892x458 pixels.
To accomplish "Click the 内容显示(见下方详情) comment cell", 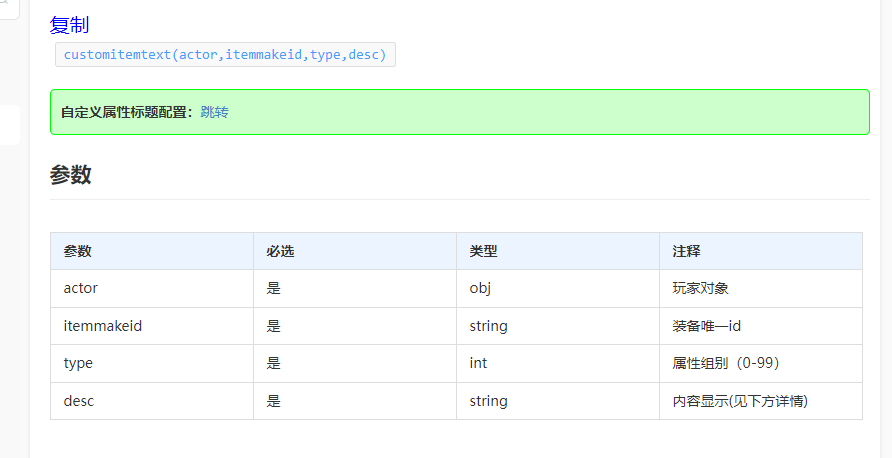I will [761, 401].
